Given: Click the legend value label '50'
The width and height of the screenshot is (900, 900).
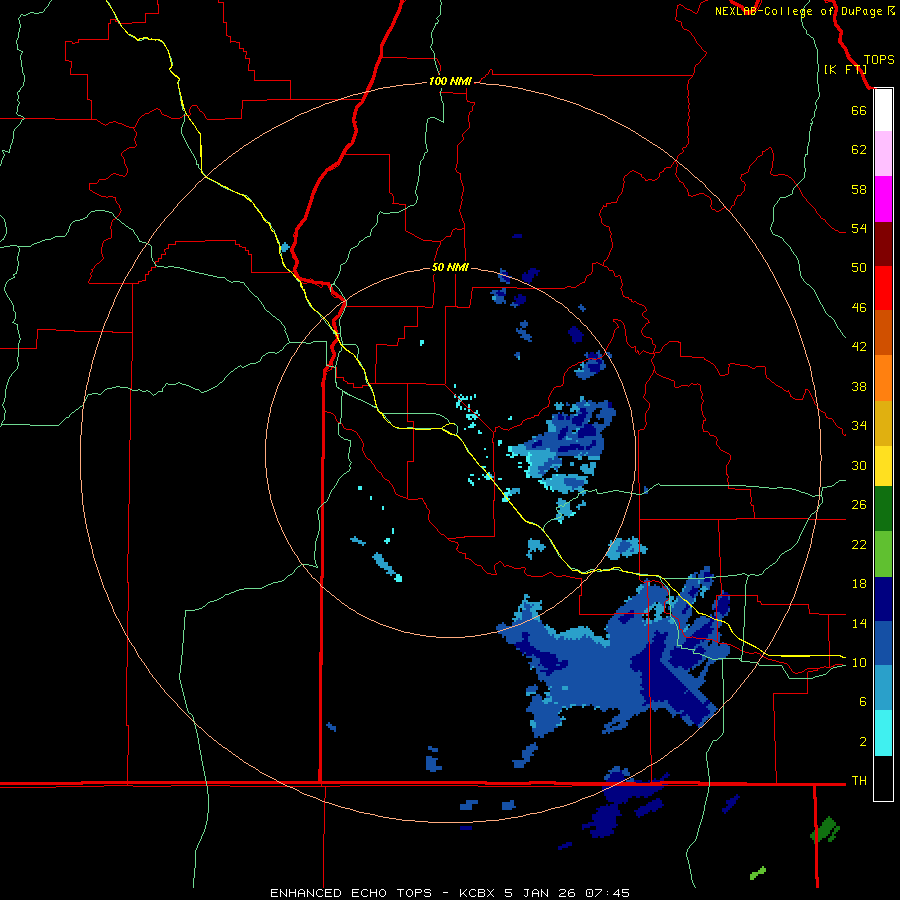Looking at the screenshot, I should click(x=859, y=268).
